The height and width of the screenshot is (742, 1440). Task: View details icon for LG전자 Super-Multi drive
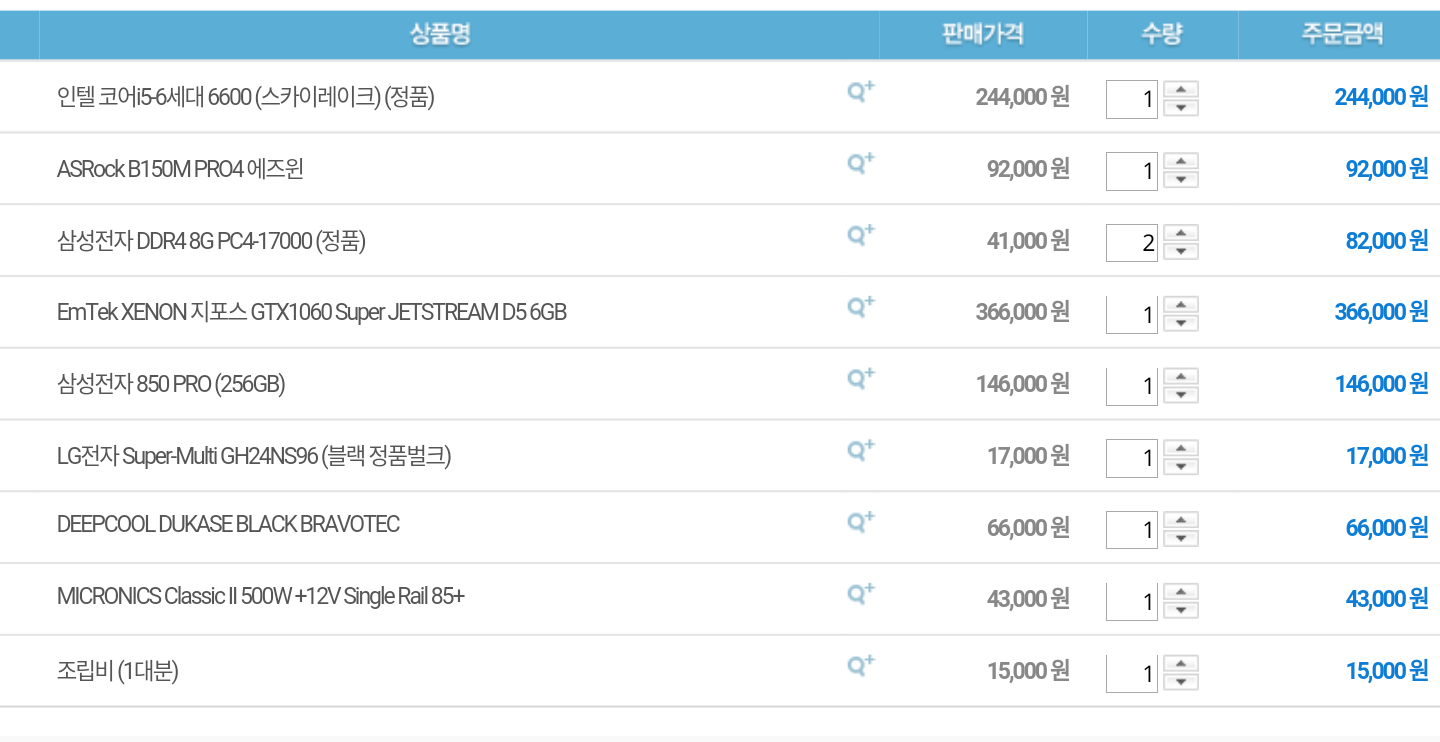[x=860, y=450]
